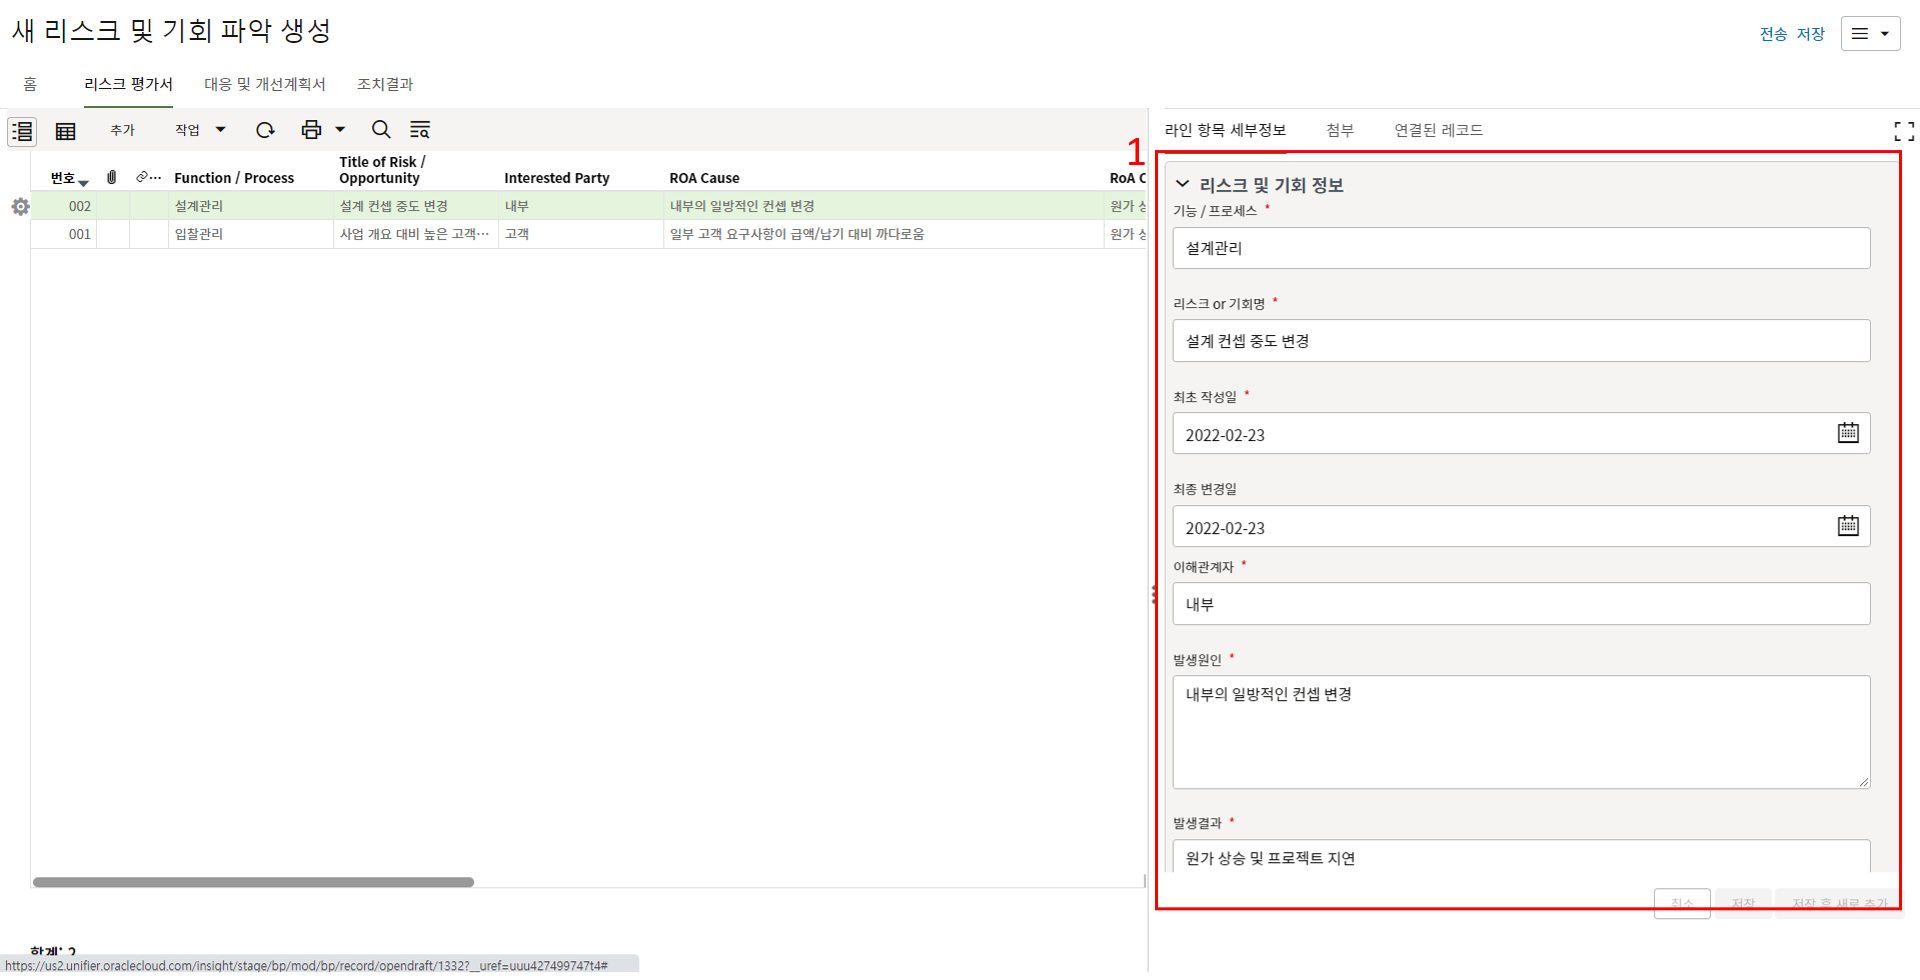Switch to the detail list view icon
The width and height of the screenshot is (1920, 980).
(22, 131)
